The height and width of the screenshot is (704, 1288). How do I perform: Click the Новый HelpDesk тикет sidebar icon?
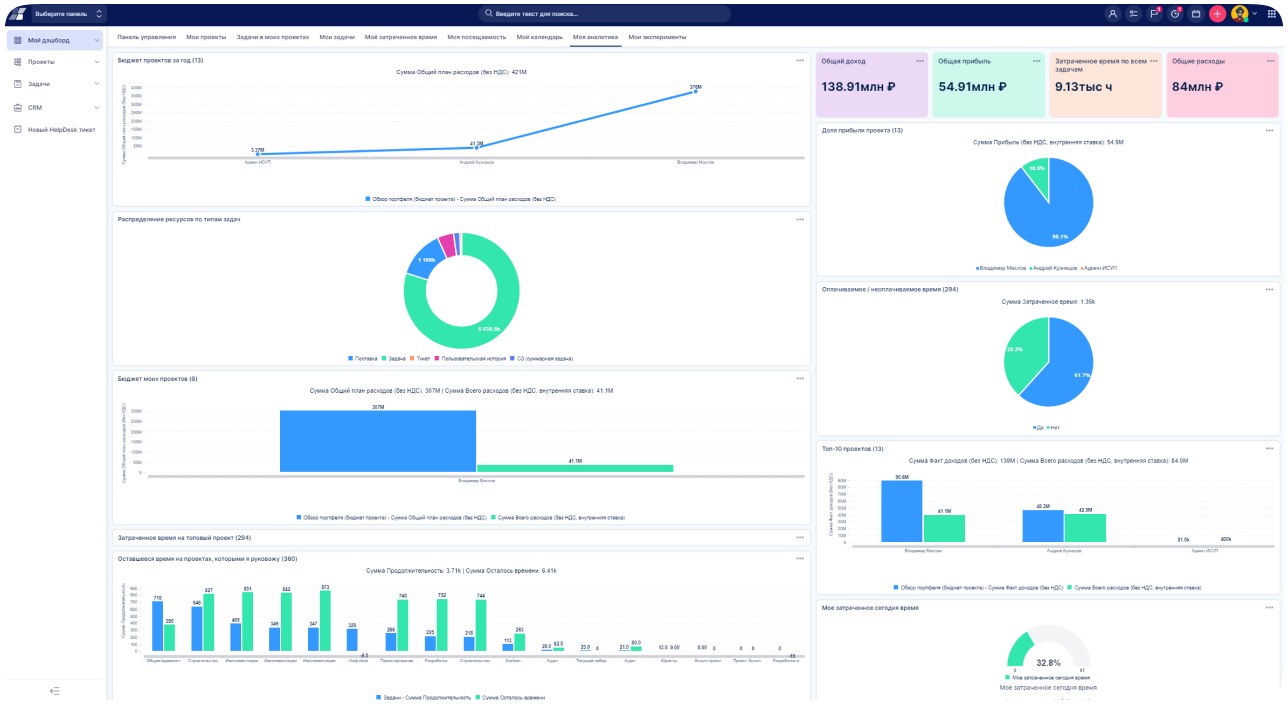(17, 129)
